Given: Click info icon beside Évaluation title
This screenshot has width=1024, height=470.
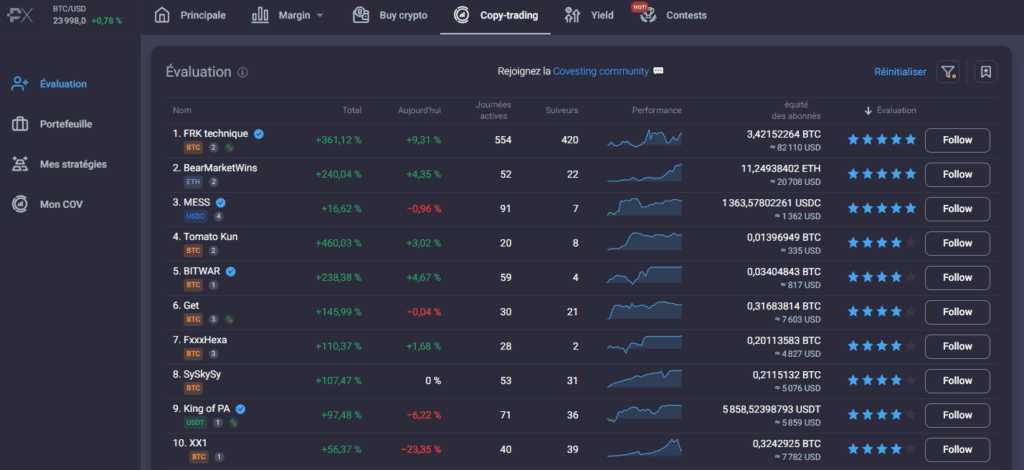Looking at the screenshot, I should [243, 73].
